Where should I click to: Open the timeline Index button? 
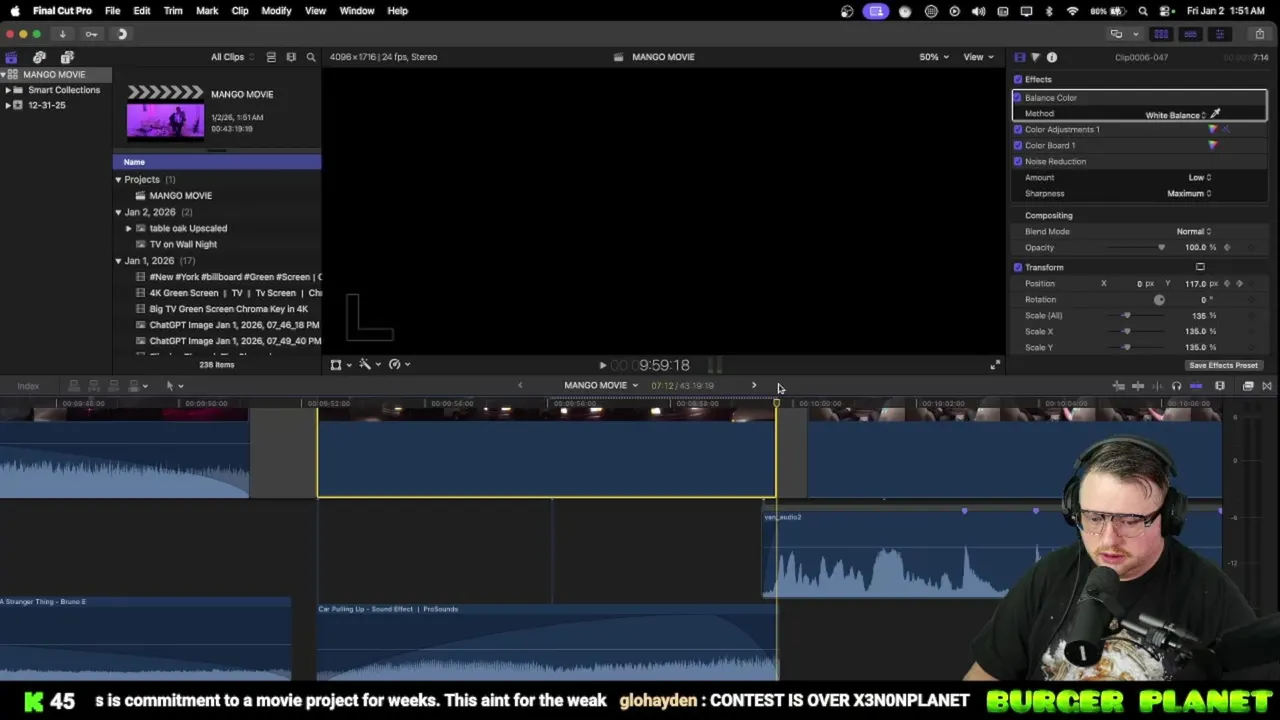point(28,386)
